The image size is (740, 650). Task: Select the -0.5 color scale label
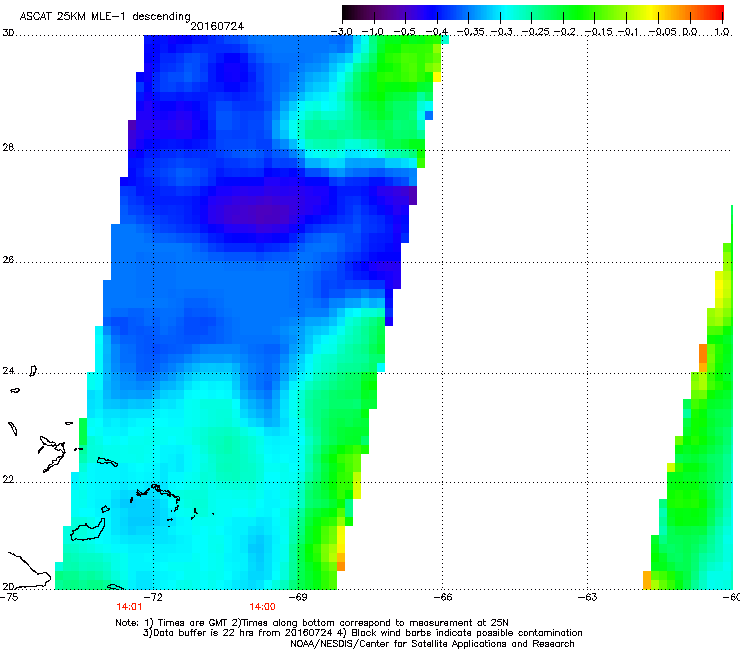tap(404, 32)
